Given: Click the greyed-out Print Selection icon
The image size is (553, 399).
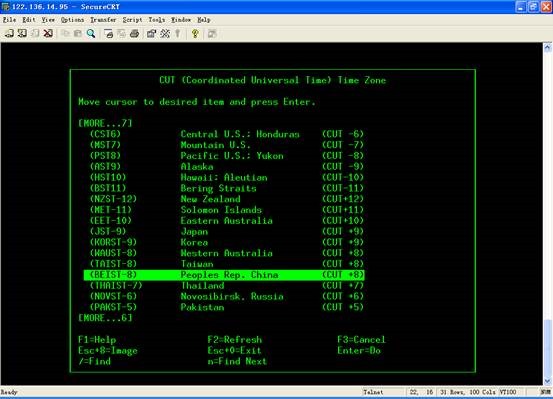Looking at the screenshot, I should (121, 34).
